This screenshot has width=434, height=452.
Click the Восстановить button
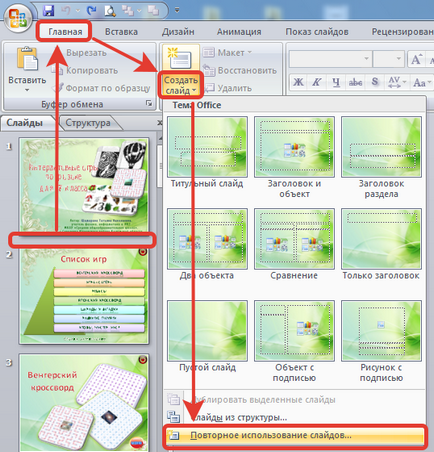[240, 71]
